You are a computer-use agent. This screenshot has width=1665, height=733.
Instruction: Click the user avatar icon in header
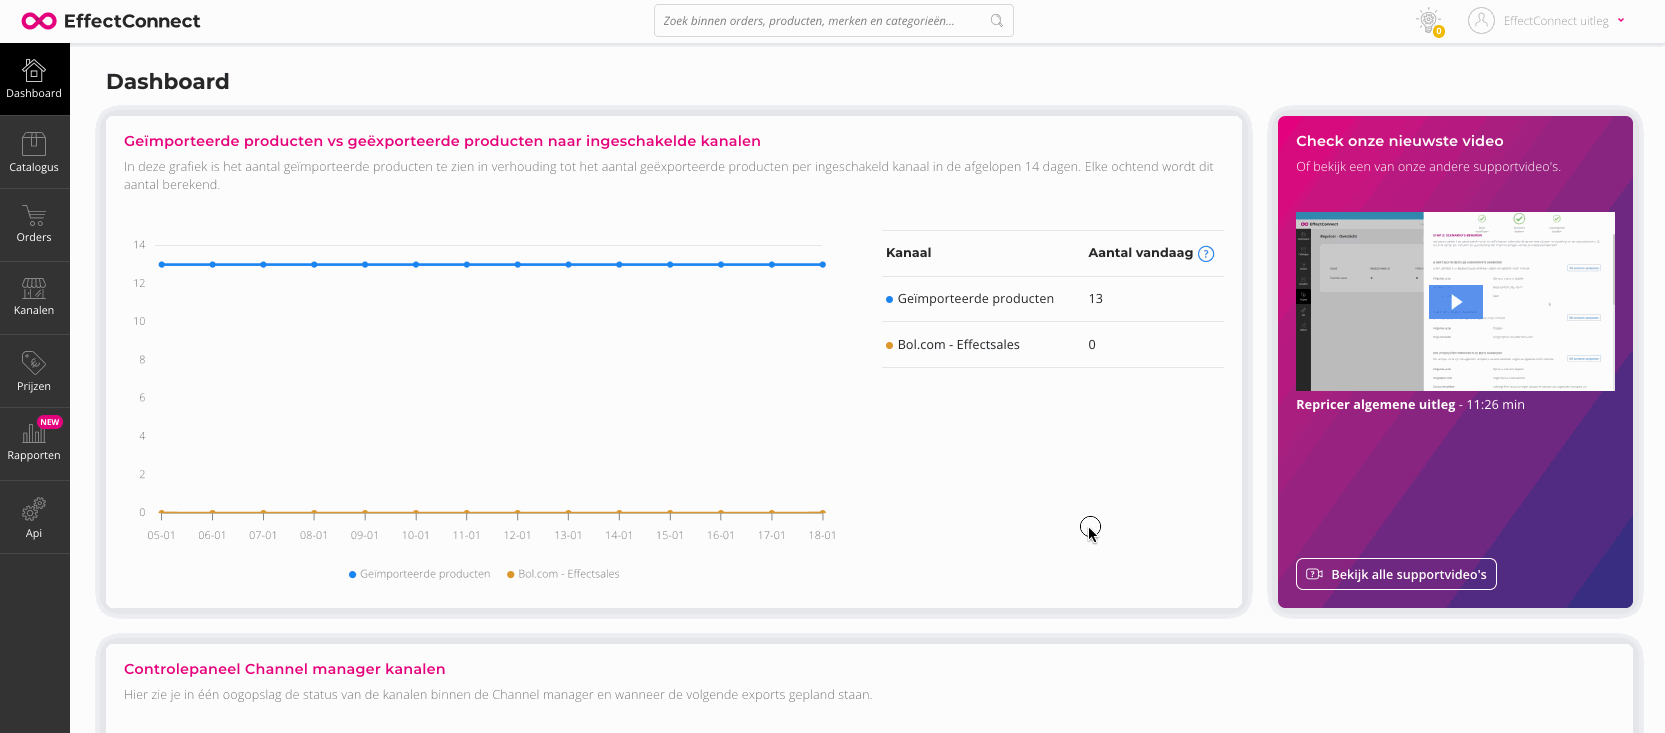tap(1481, 21)
